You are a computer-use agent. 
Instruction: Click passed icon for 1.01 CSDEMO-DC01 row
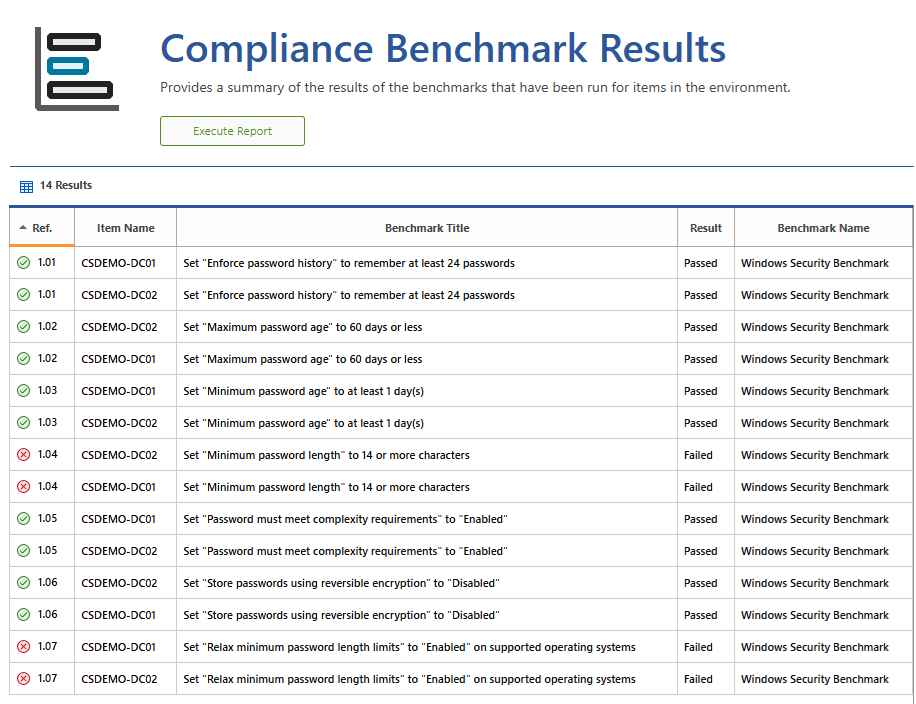[x=23, y=263]
